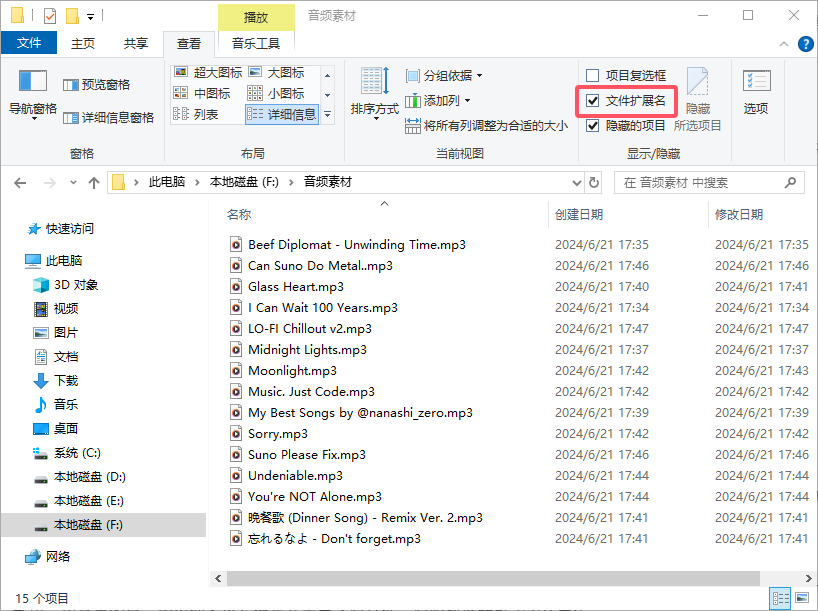Sort by 修改日期 column header
The image size is (818, 611).
coord(739,214)
